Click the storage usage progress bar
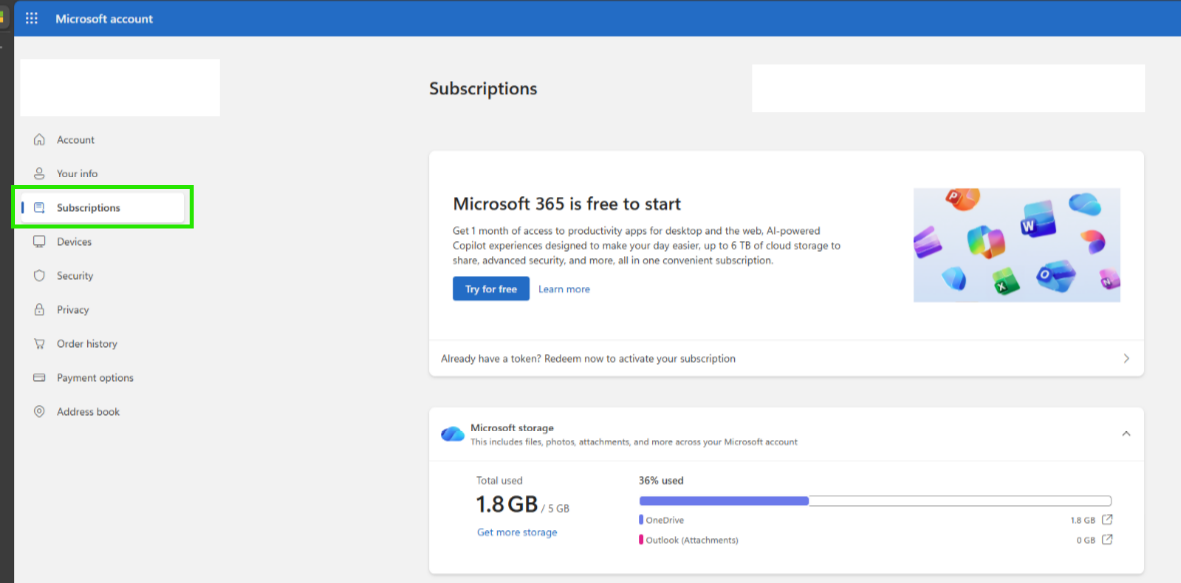Viewport: 1181px width, 583px height. 875,501
